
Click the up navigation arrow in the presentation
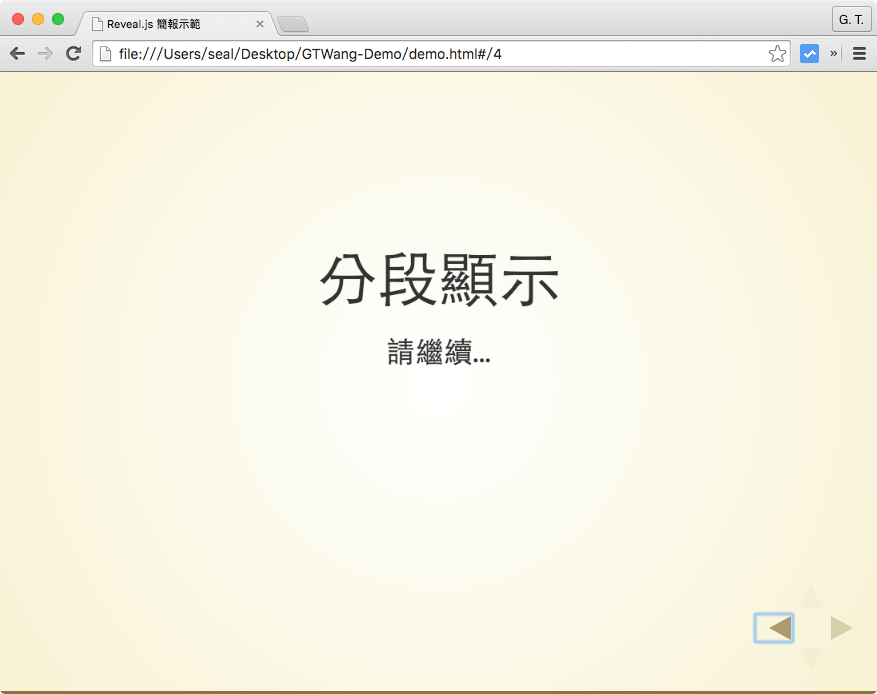pos(810,597)
